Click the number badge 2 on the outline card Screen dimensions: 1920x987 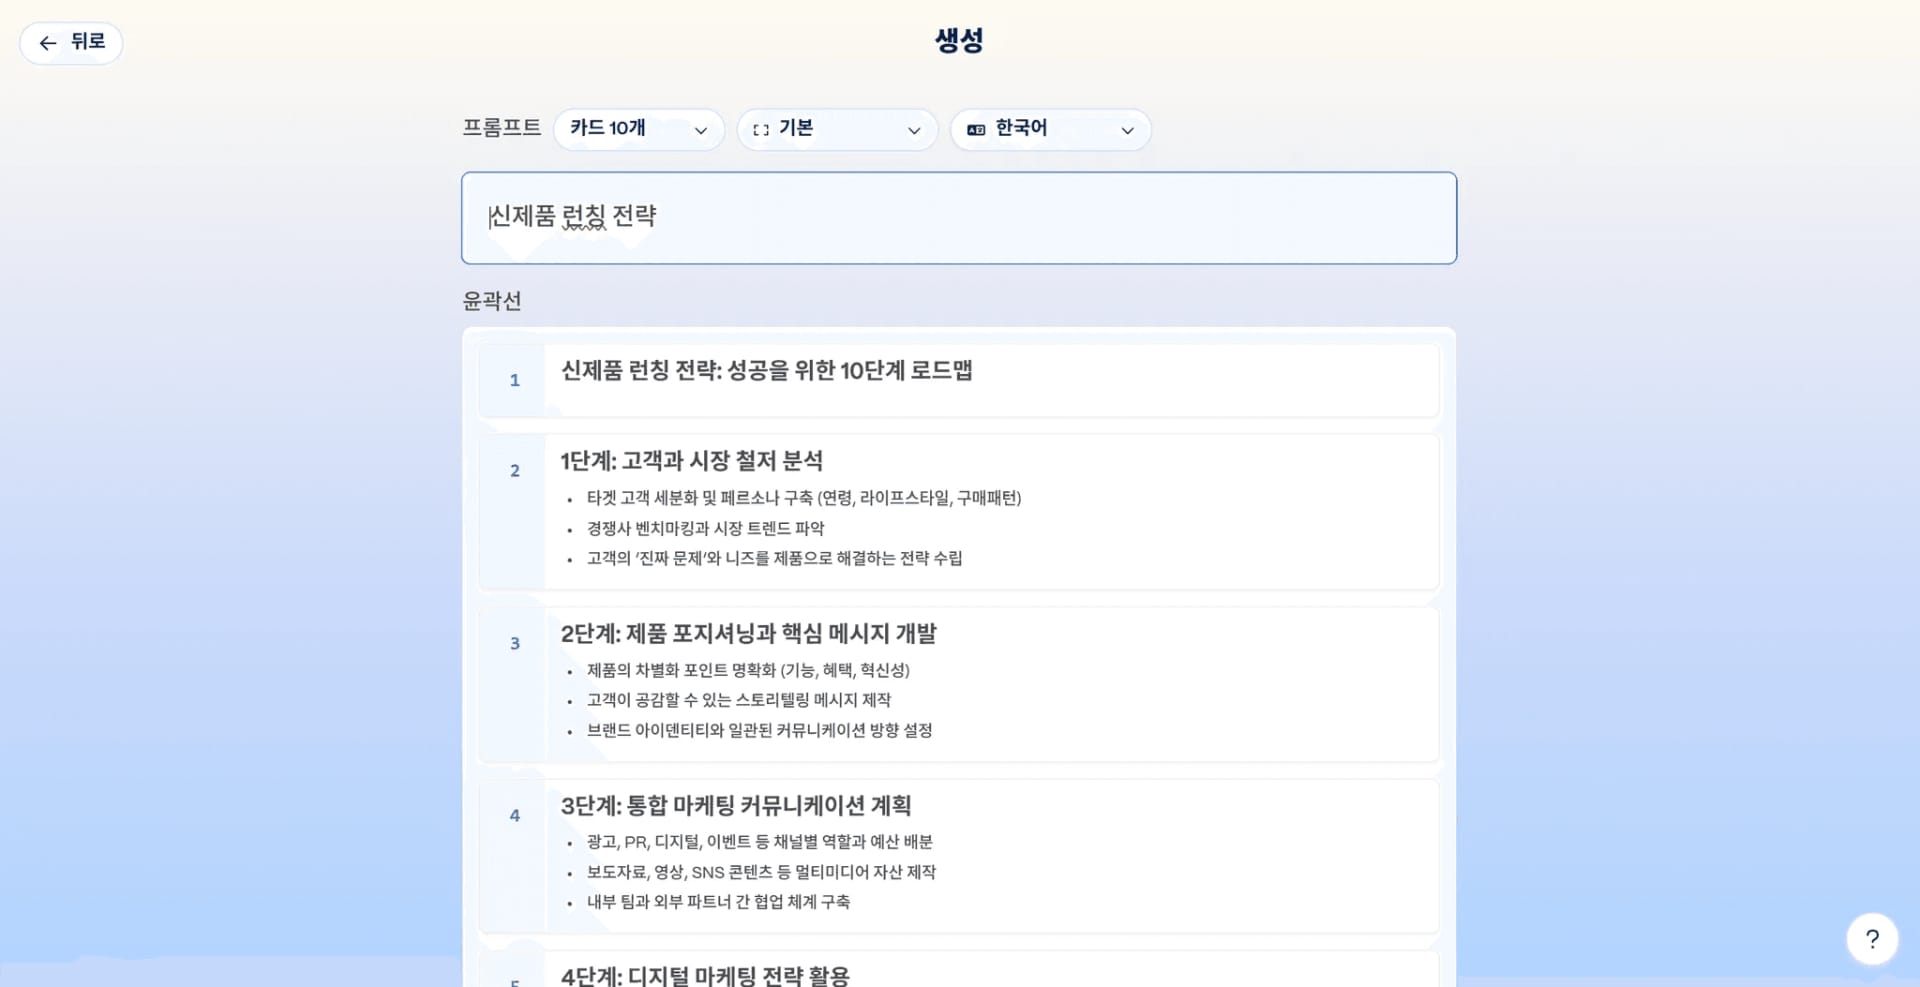(x=514, y=470)
